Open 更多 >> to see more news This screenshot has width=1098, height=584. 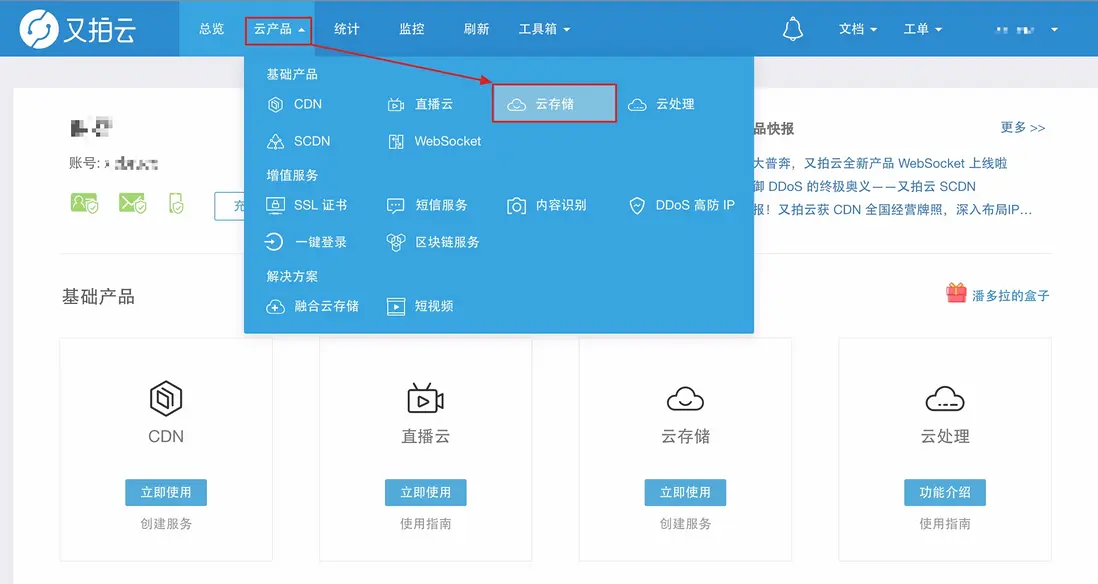click(1022, 128)
